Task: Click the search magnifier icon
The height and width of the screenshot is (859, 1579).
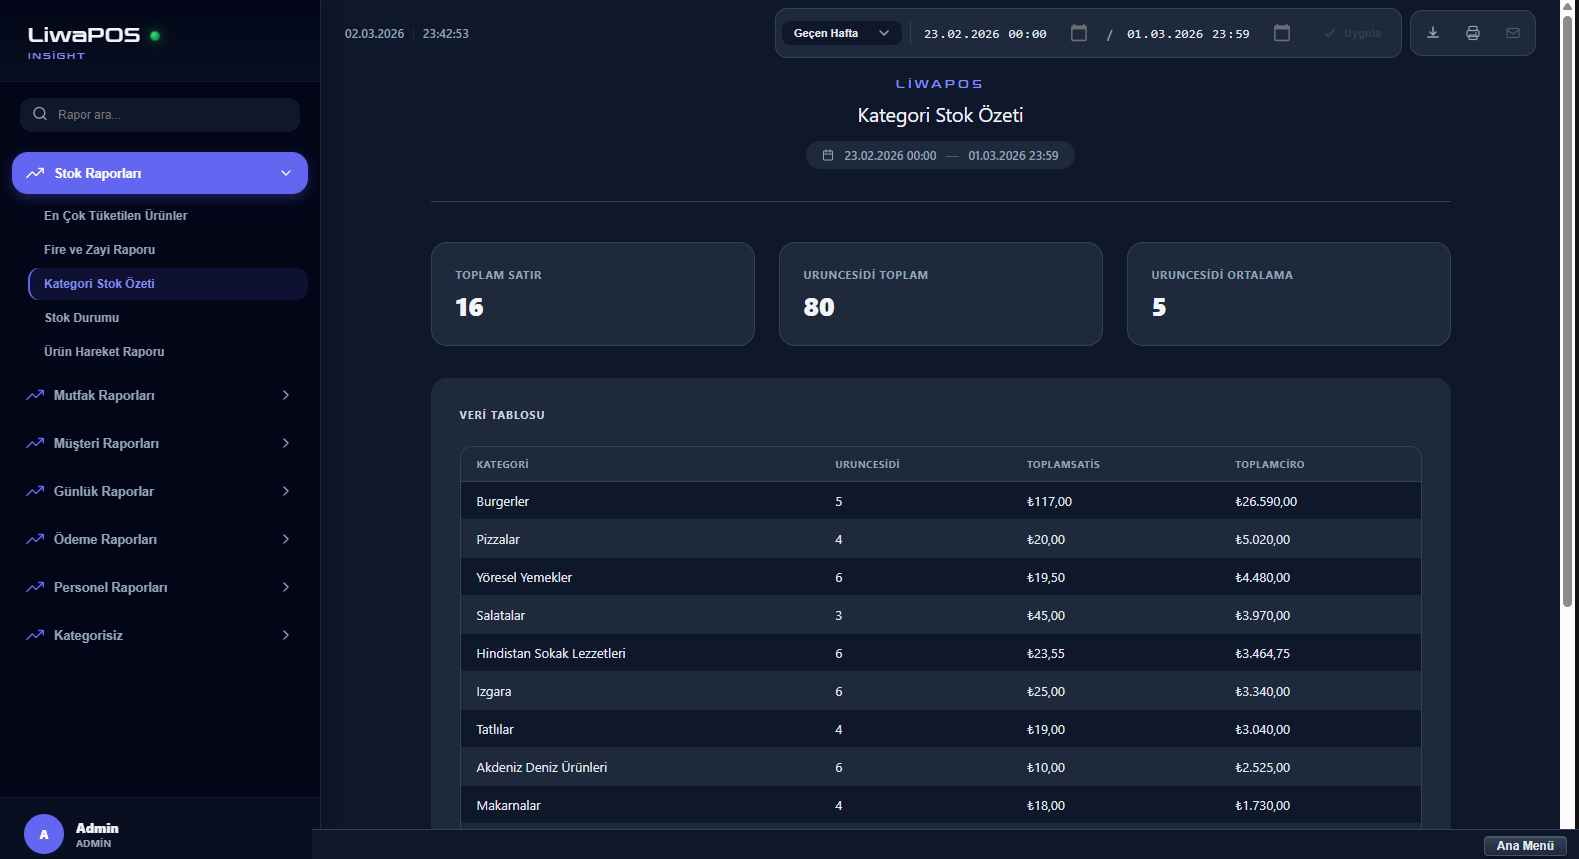Action: click(x=40, y=114)
